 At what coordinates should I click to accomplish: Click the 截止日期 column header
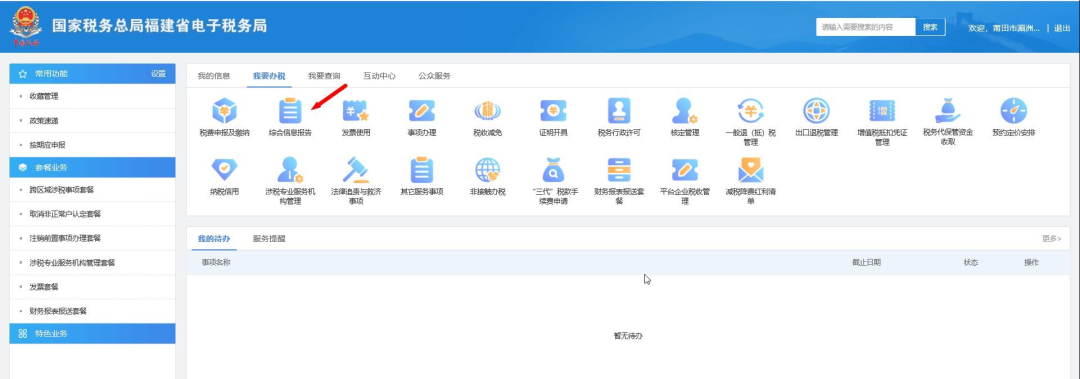pos(866,263)
